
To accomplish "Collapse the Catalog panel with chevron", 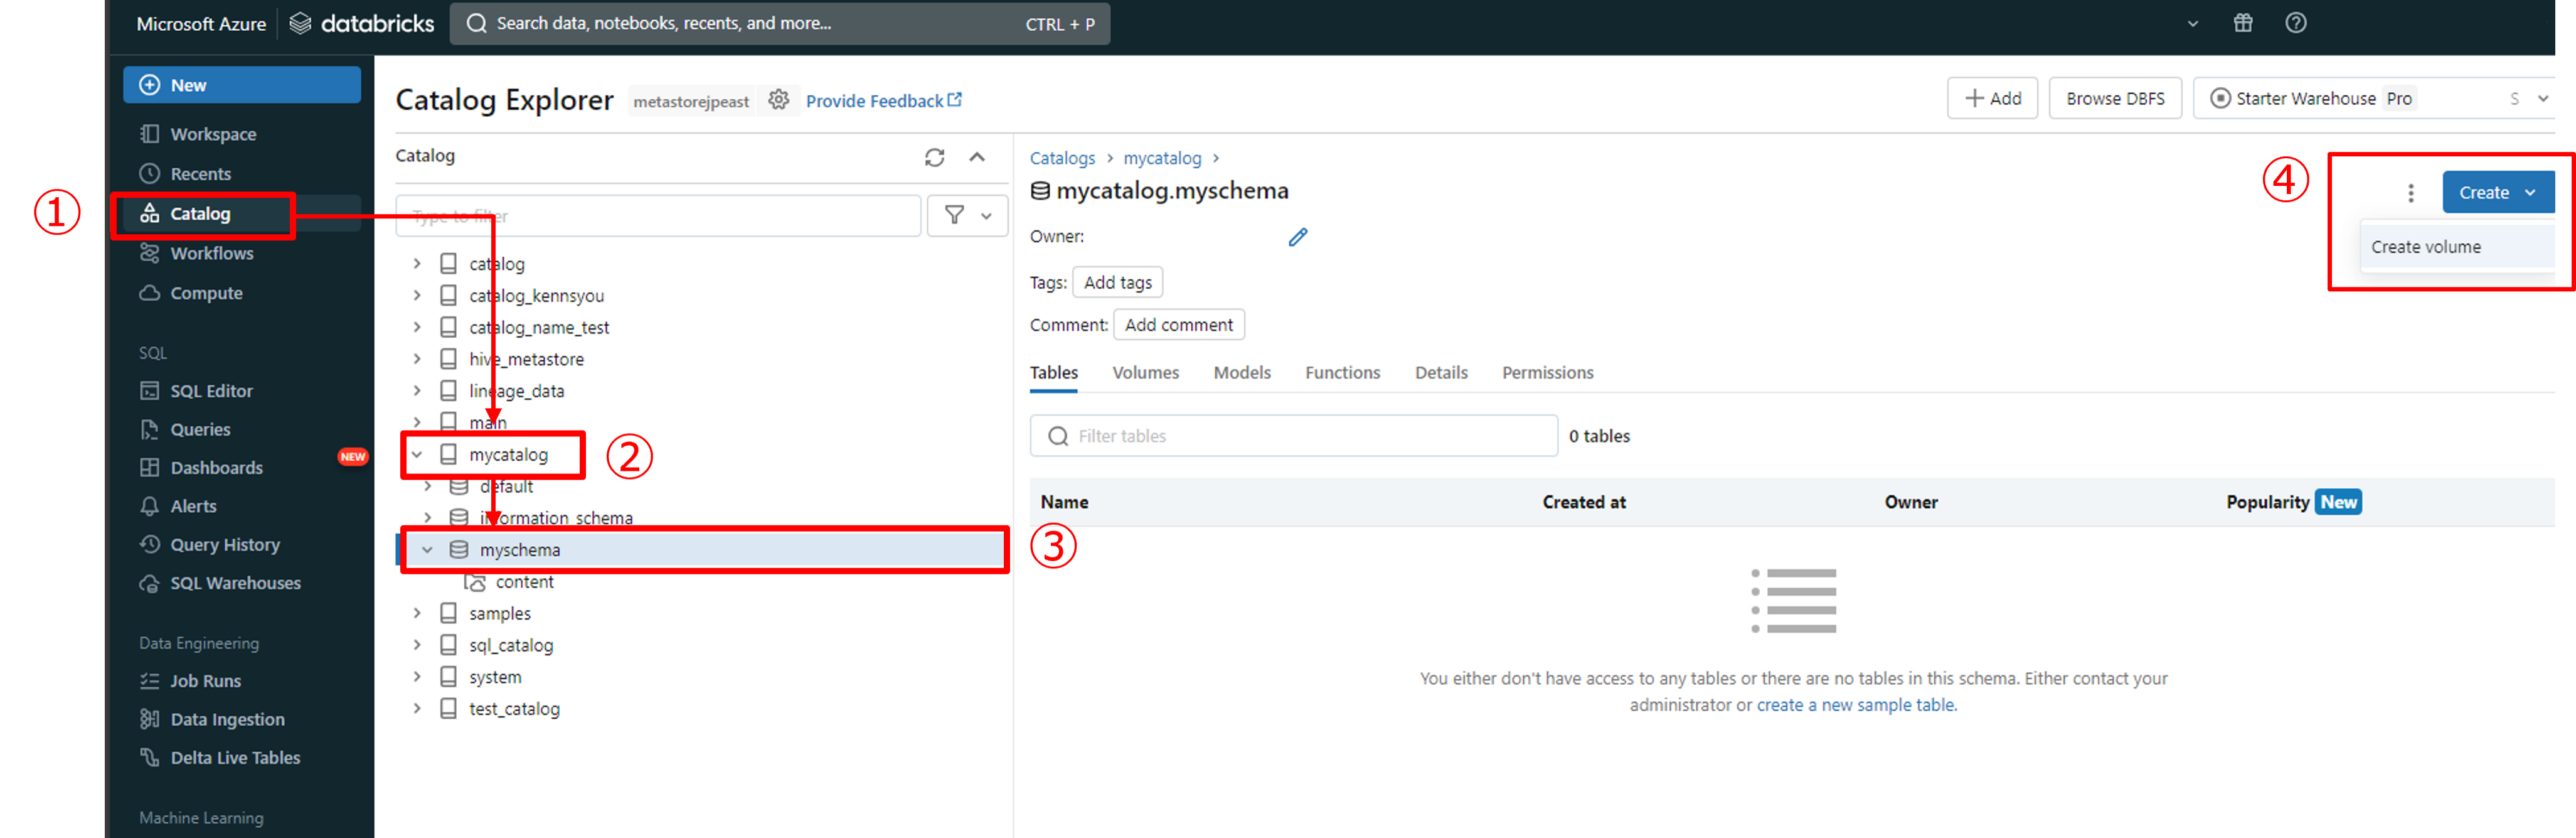I will (977, 157).
